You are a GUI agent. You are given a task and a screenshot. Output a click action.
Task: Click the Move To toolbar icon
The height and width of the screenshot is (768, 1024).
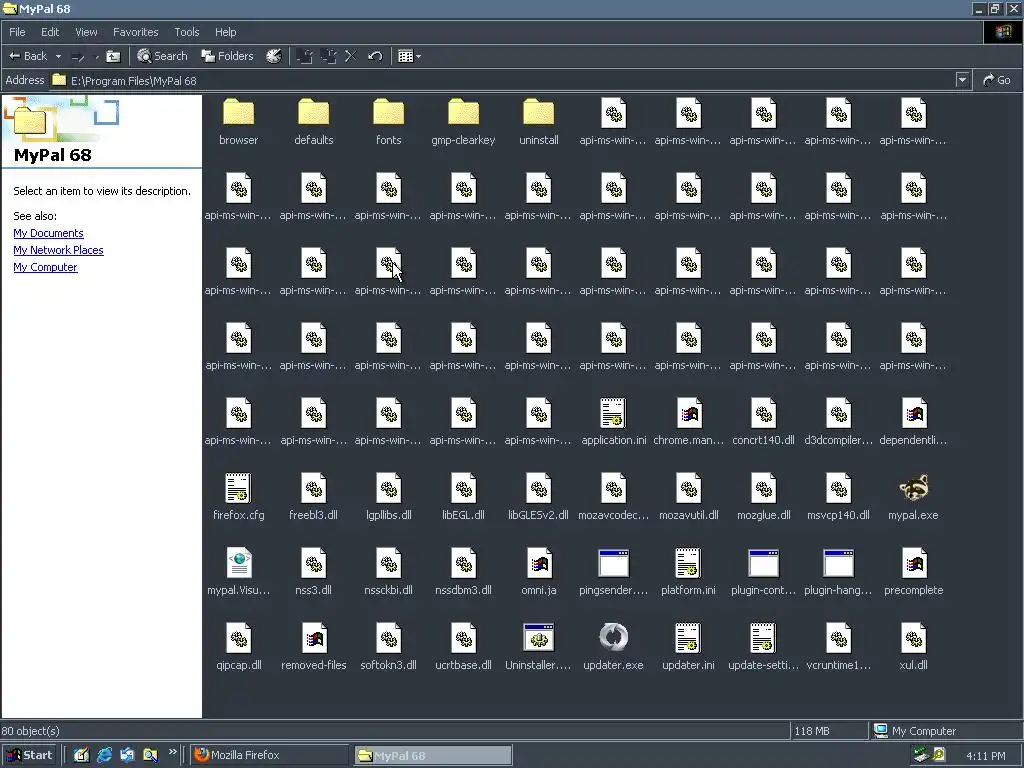pyautogui.click(x=304, y=56)
